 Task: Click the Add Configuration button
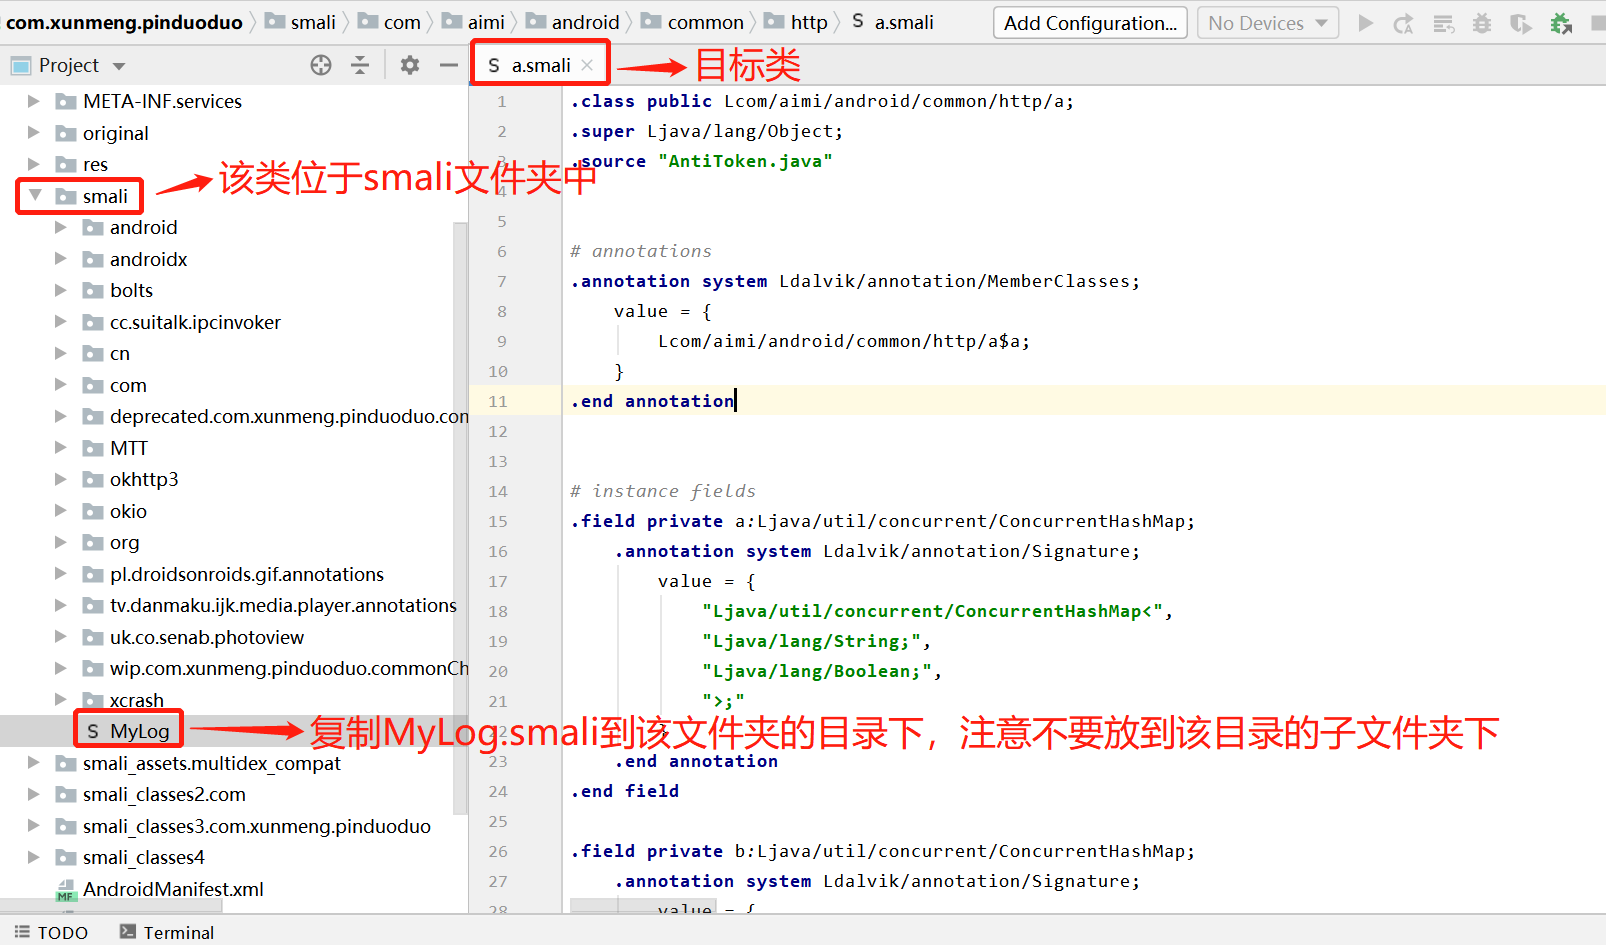1089,22
